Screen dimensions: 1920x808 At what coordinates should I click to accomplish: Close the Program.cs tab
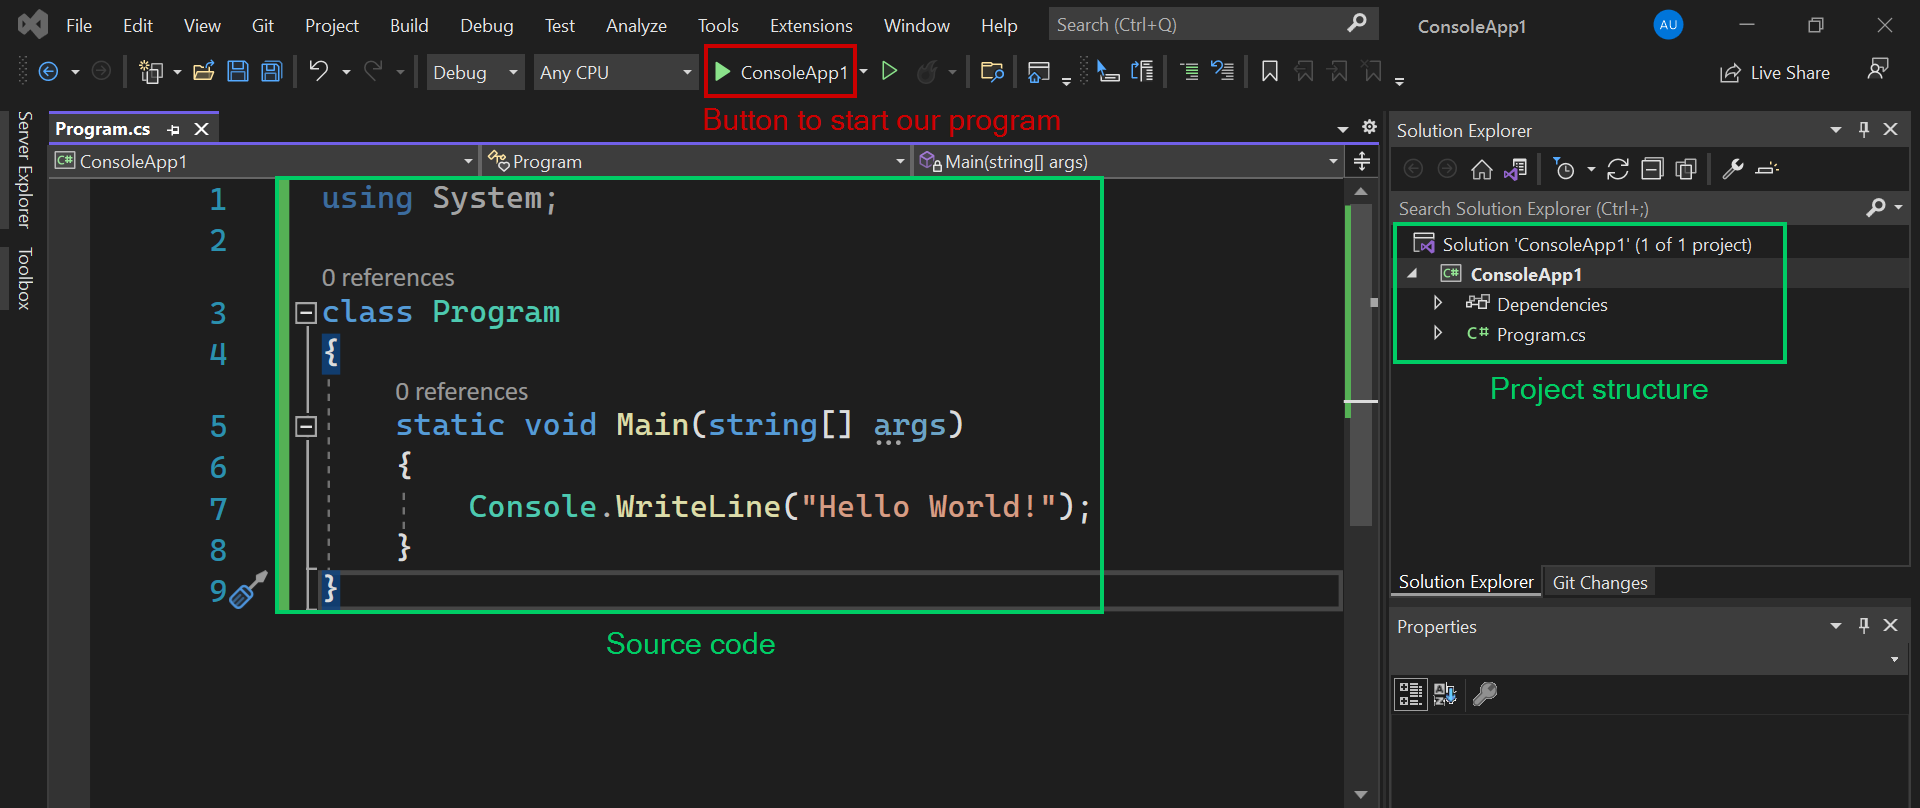click(201, 129)
